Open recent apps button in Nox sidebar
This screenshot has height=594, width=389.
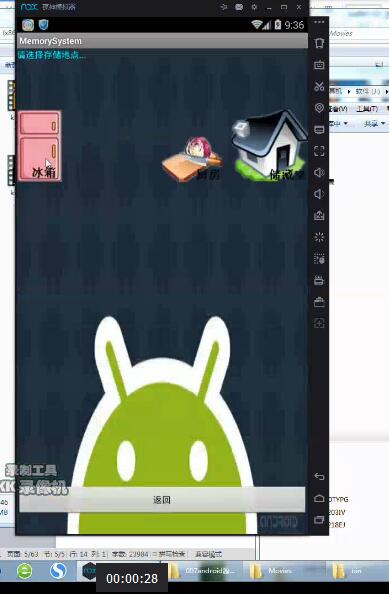point(319,520)
